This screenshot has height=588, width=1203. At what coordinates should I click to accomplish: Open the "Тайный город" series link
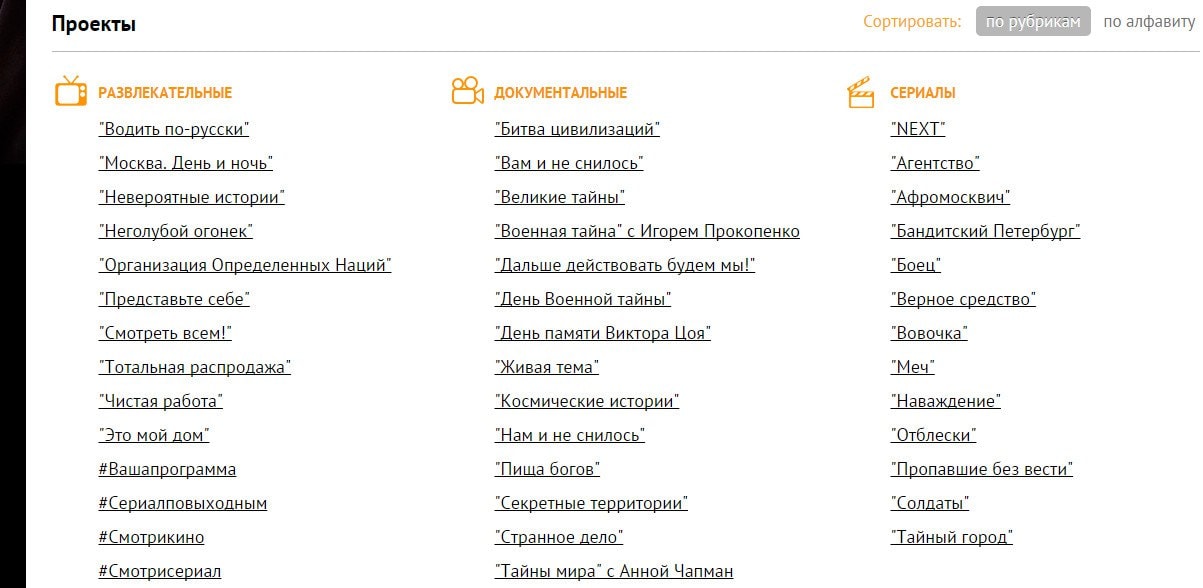(x=951, y=537)
